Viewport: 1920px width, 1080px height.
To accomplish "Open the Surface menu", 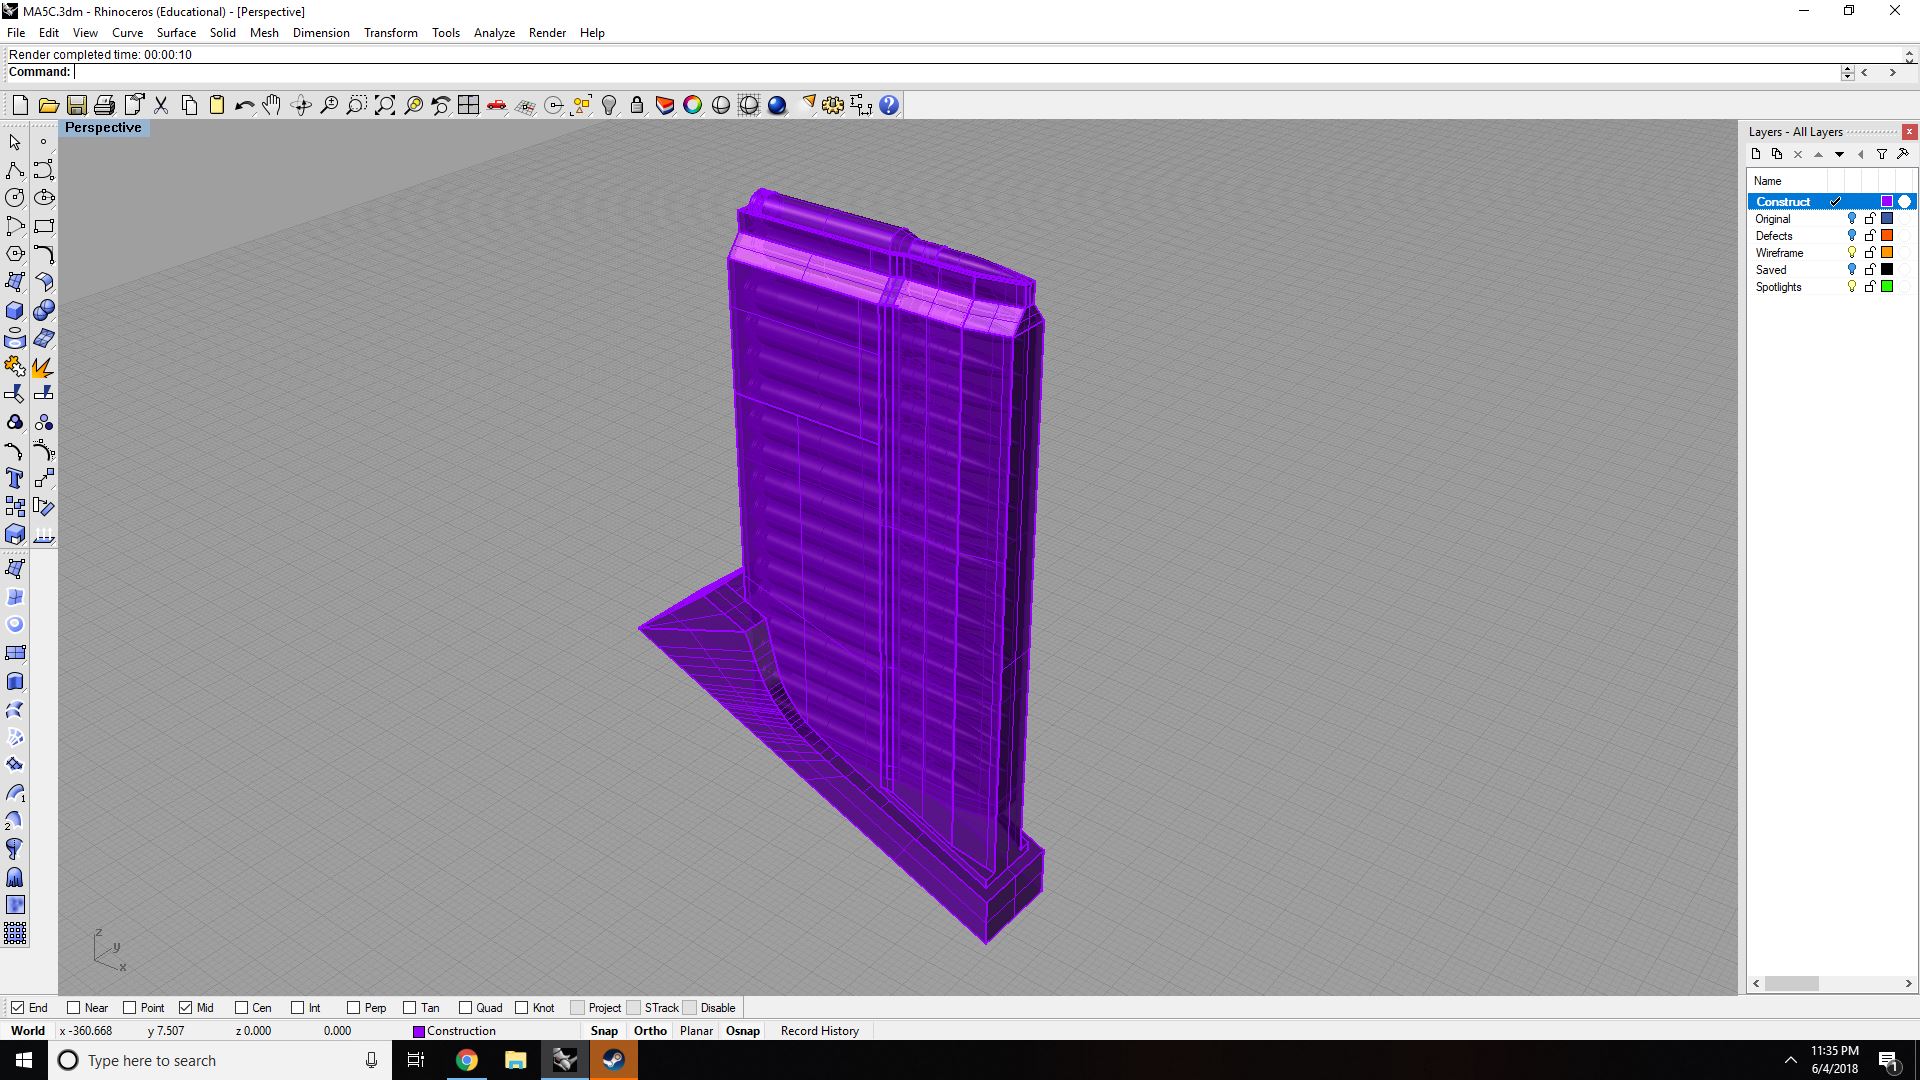I will coord(176,33).
